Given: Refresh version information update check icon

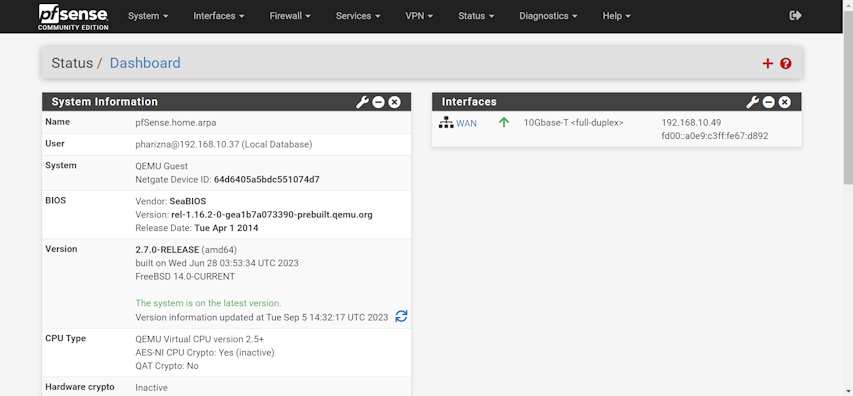Looking at the screenshot, I should click(401, 316).
